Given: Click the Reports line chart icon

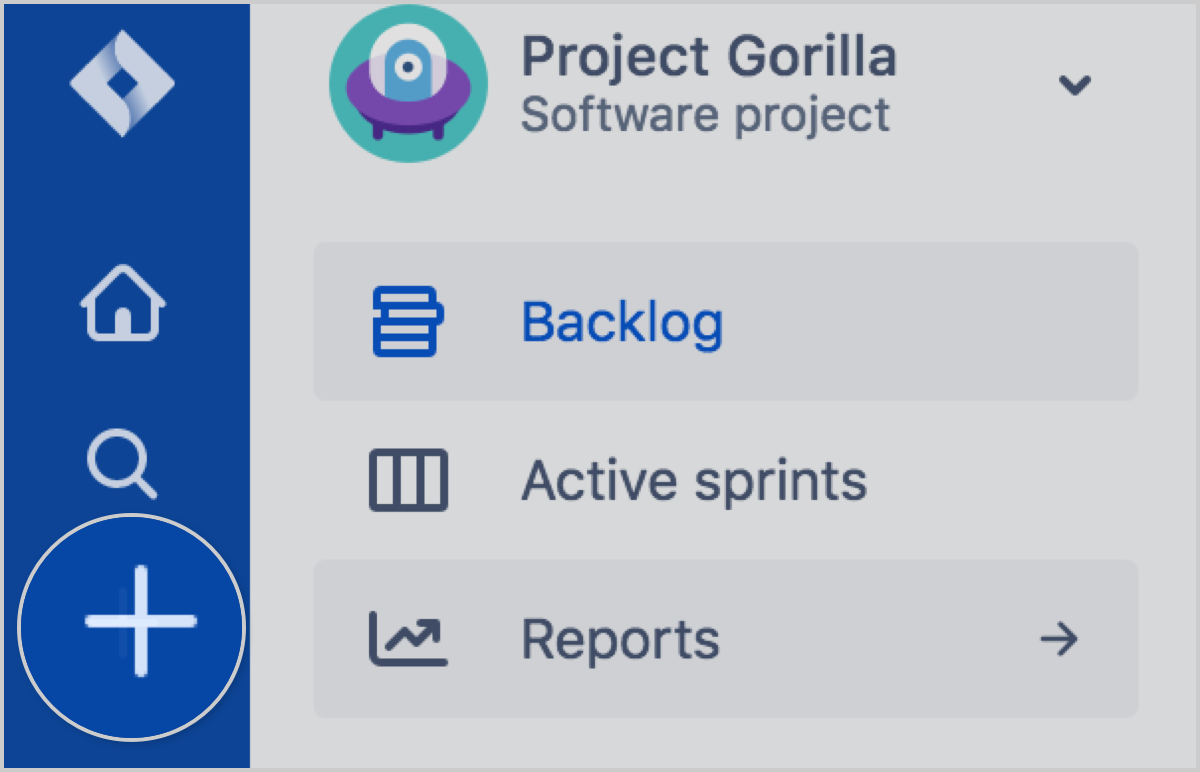Looking at the screenshot, I should [x=408, y=638].
